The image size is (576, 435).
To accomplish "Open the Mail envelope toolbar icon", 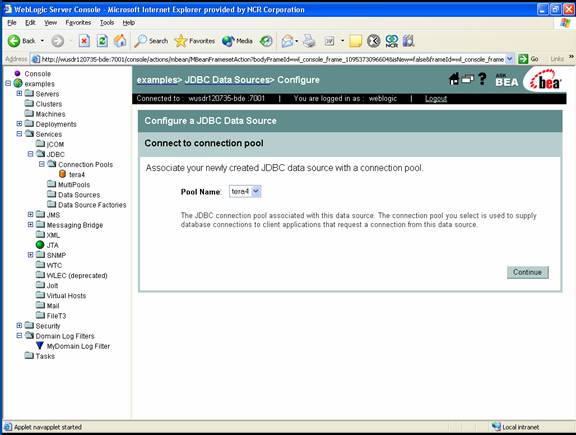I will click(287, 41).
